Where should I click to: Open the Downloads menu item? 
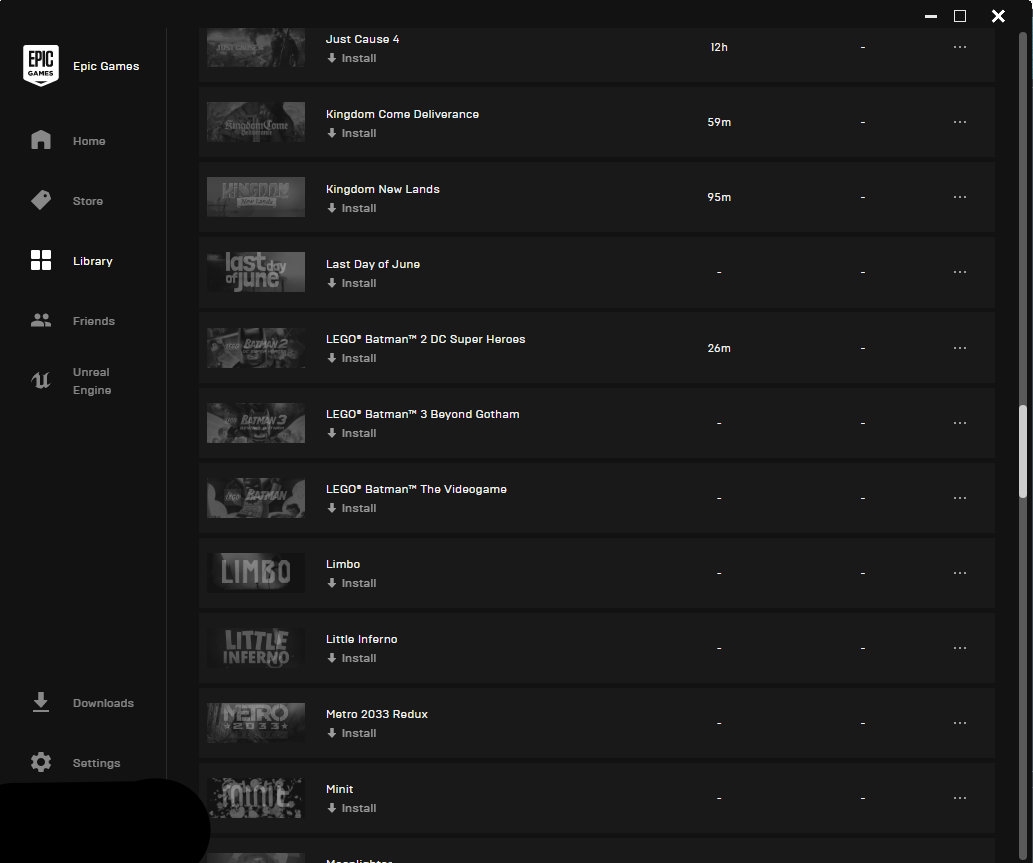coord(103,703)
